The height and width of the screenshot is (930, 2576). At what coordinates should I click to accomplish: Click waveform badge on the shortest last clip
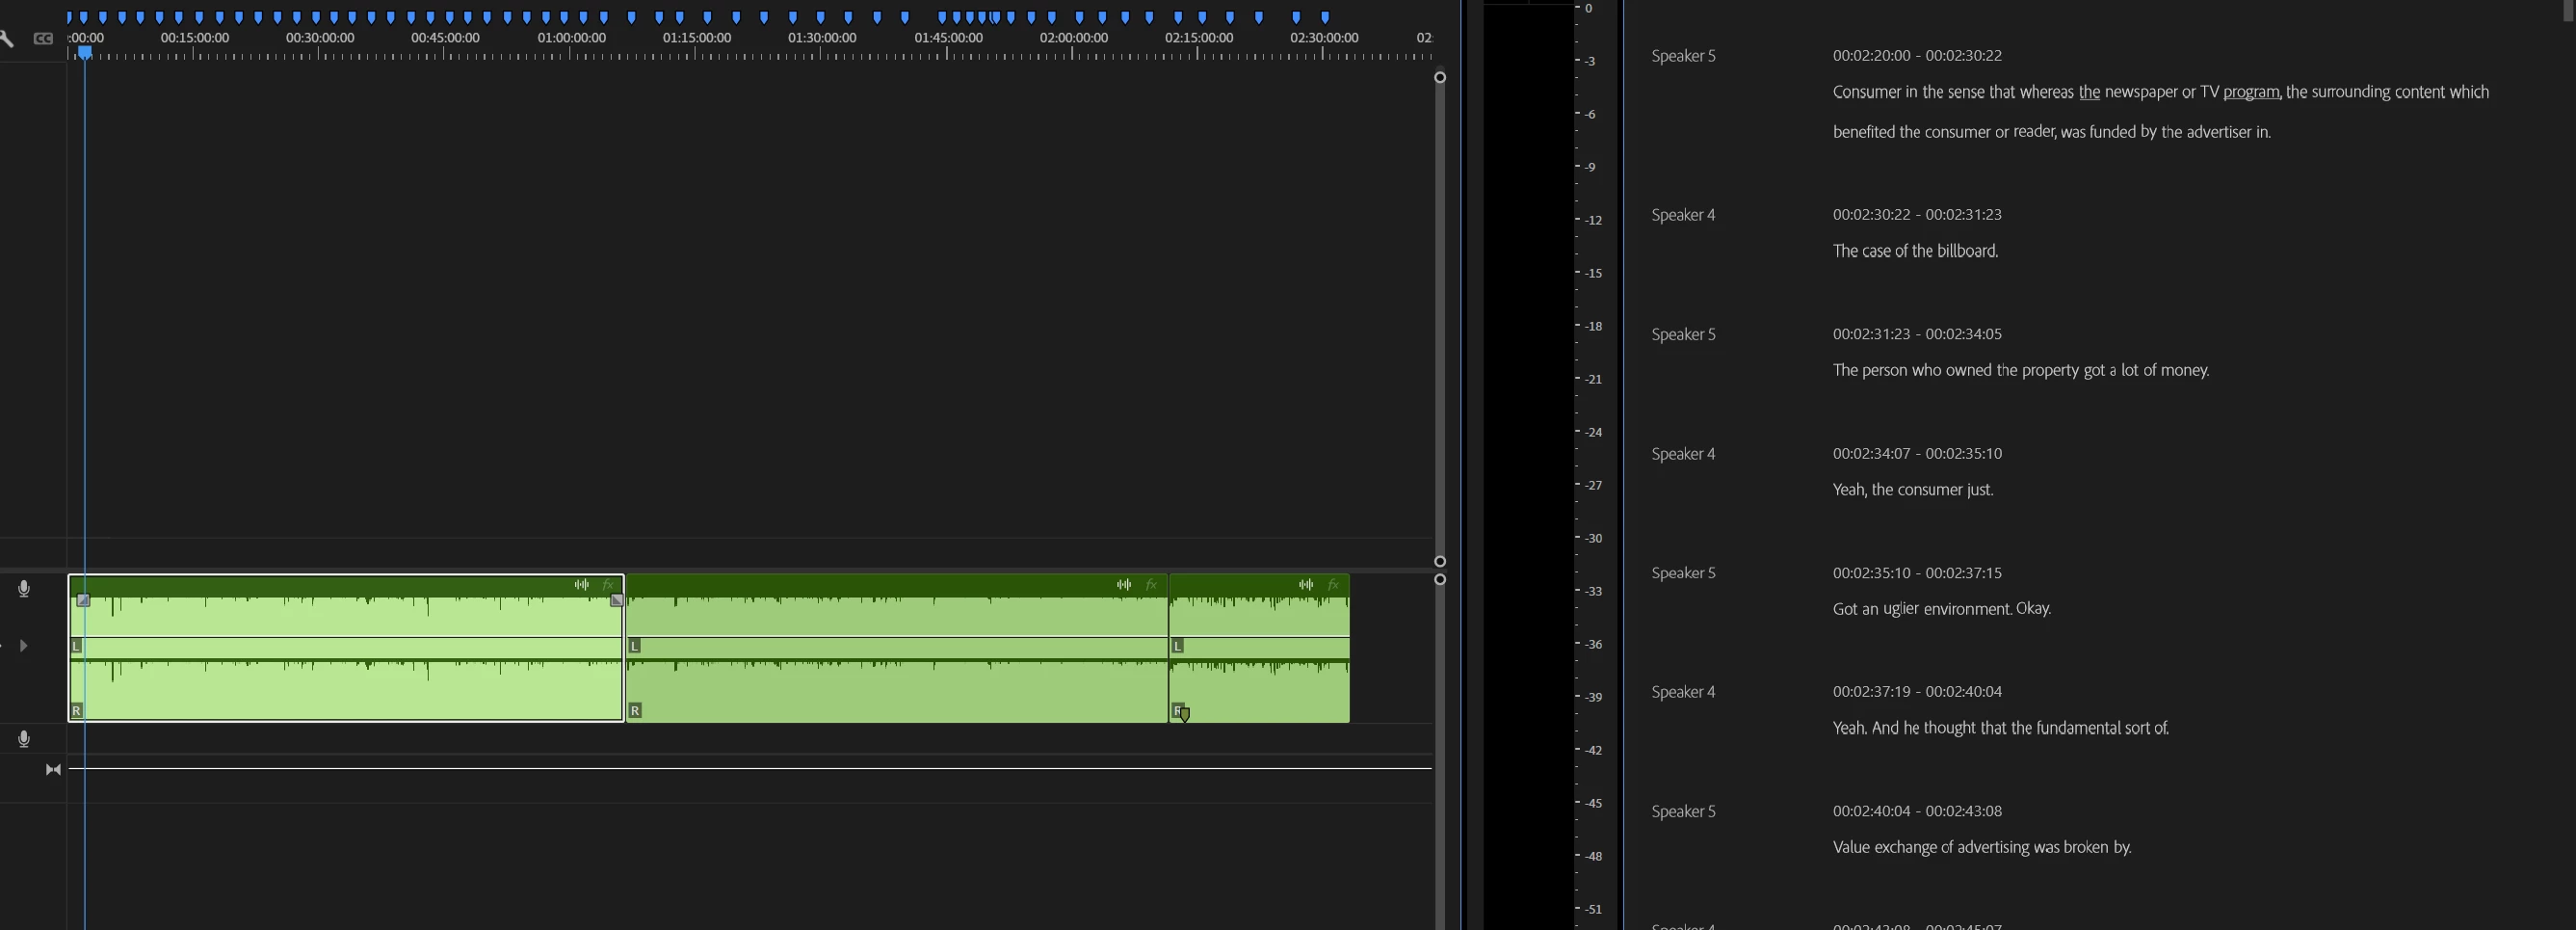1306,585
